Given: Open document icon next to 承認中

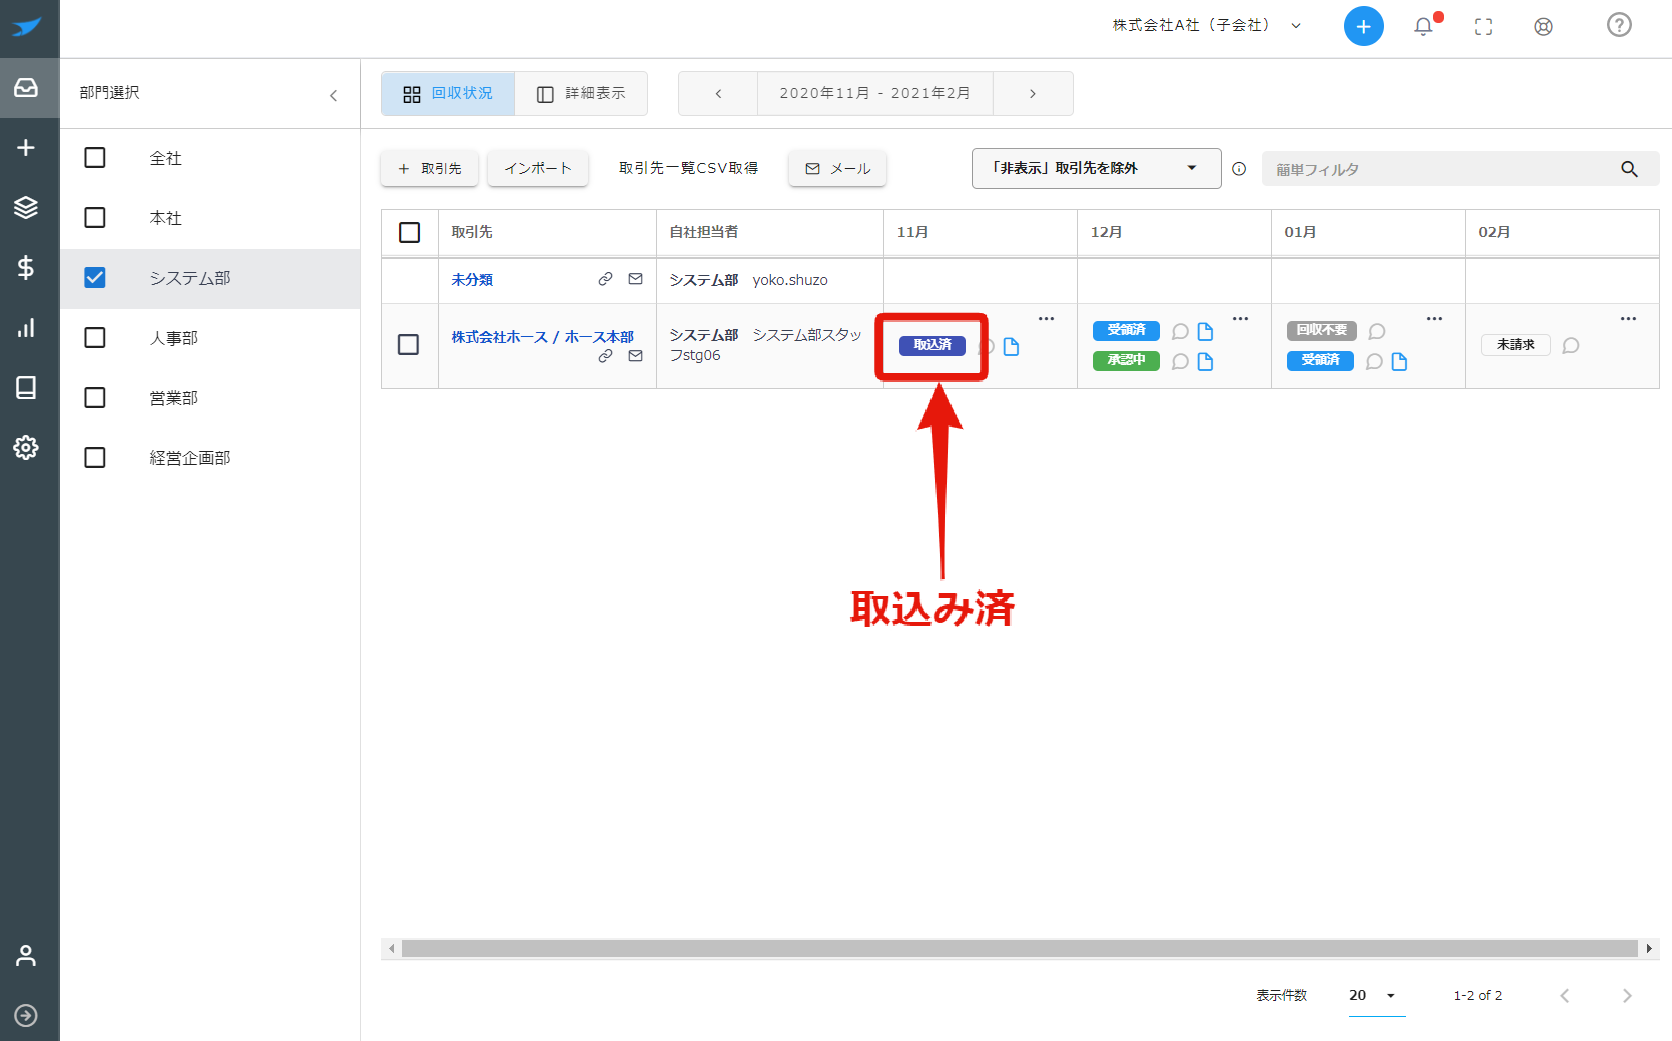Looking at the screenshot, I should 1205,362.
